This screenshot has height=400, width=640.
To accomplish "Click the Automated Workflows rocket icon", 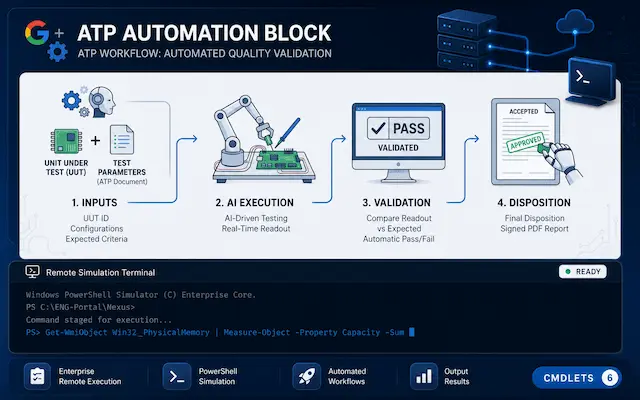I will click(x=306, y=376).
